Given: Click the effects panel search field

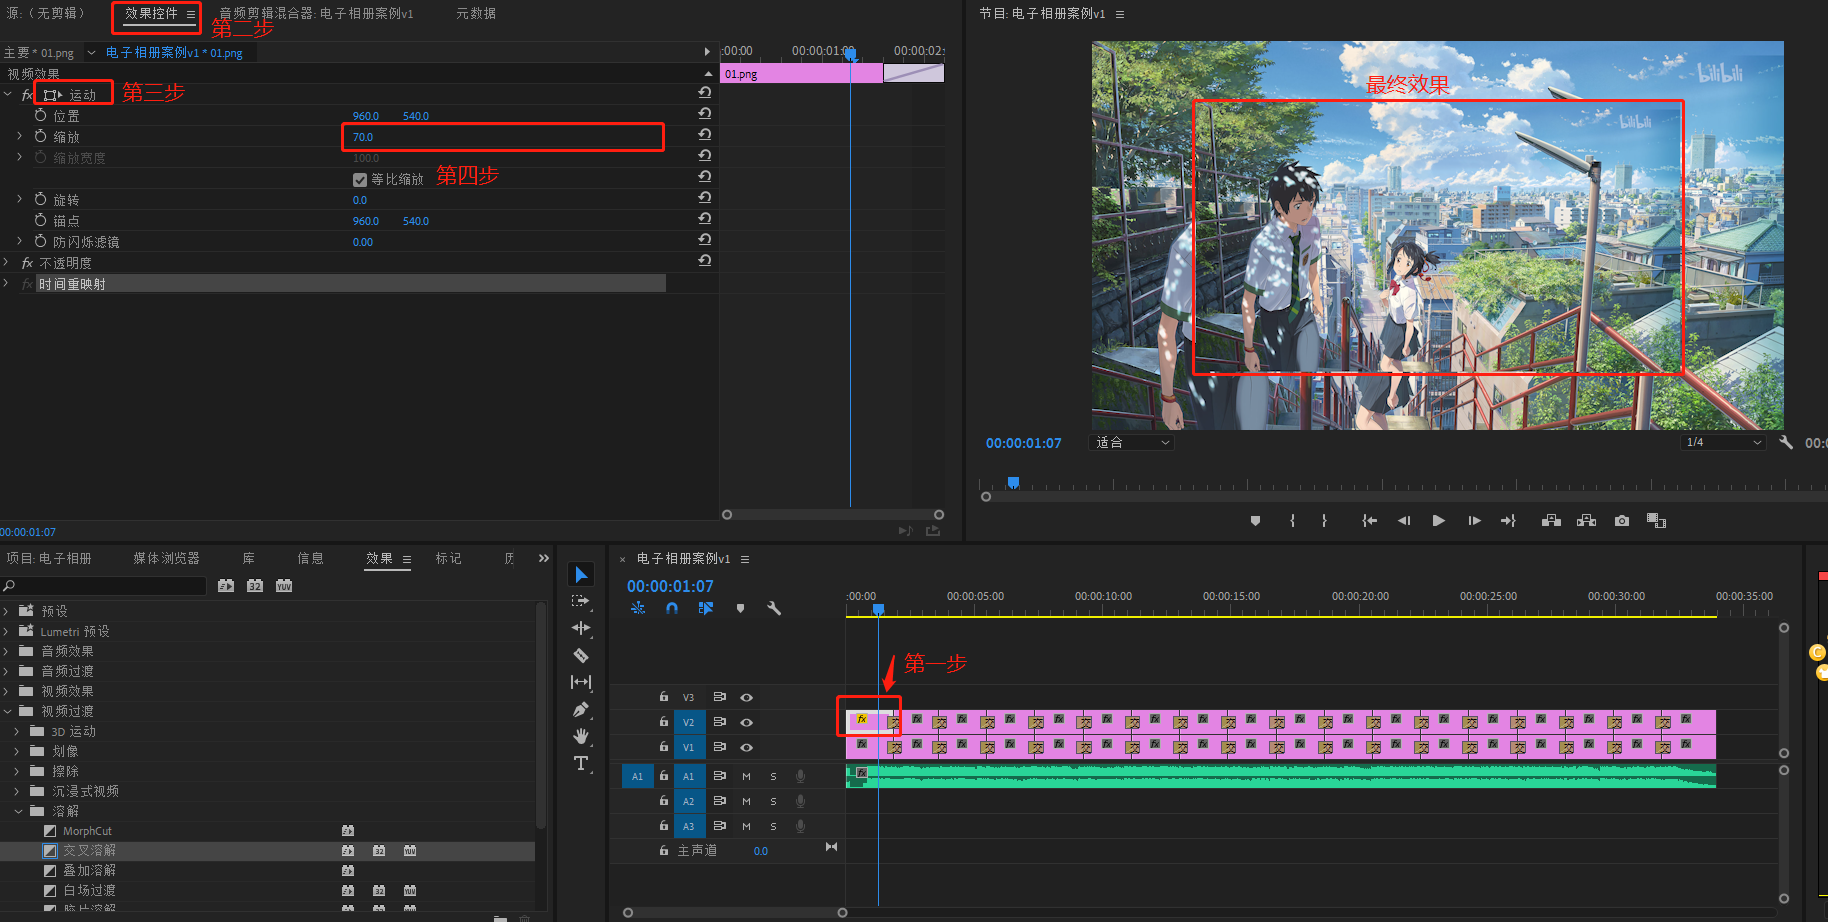Looking at the screenshot, I should 104,586.
